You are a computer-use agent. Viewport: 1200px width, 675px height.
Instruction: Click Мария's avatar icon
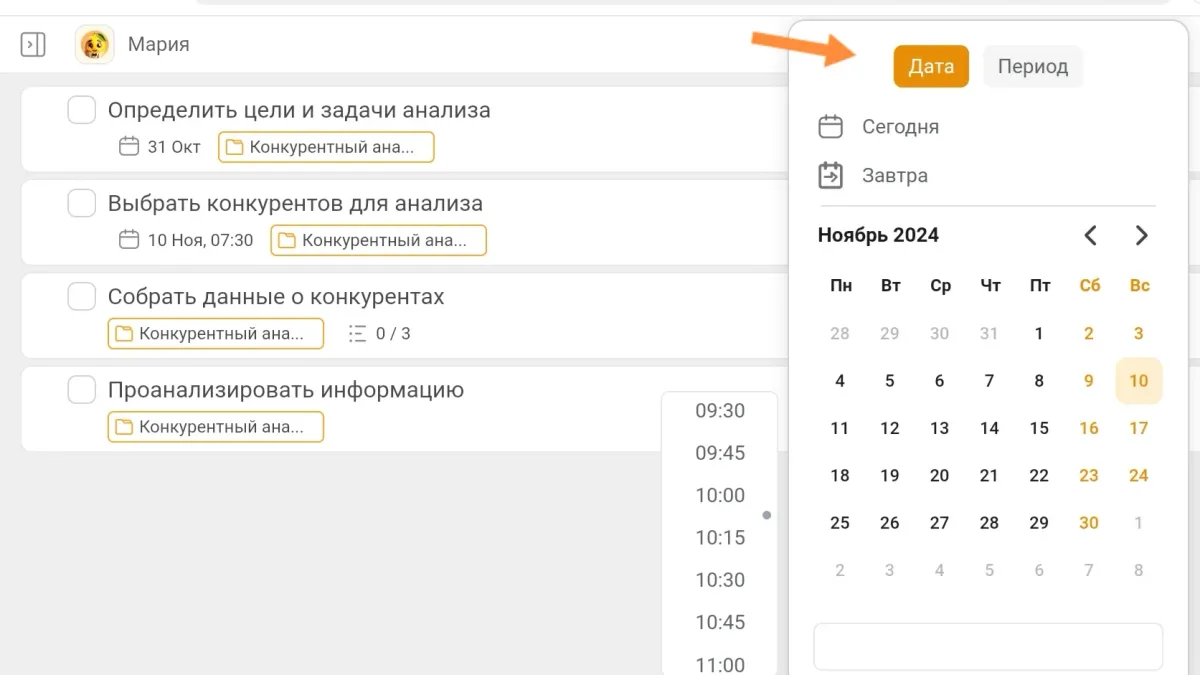point(94,45)
